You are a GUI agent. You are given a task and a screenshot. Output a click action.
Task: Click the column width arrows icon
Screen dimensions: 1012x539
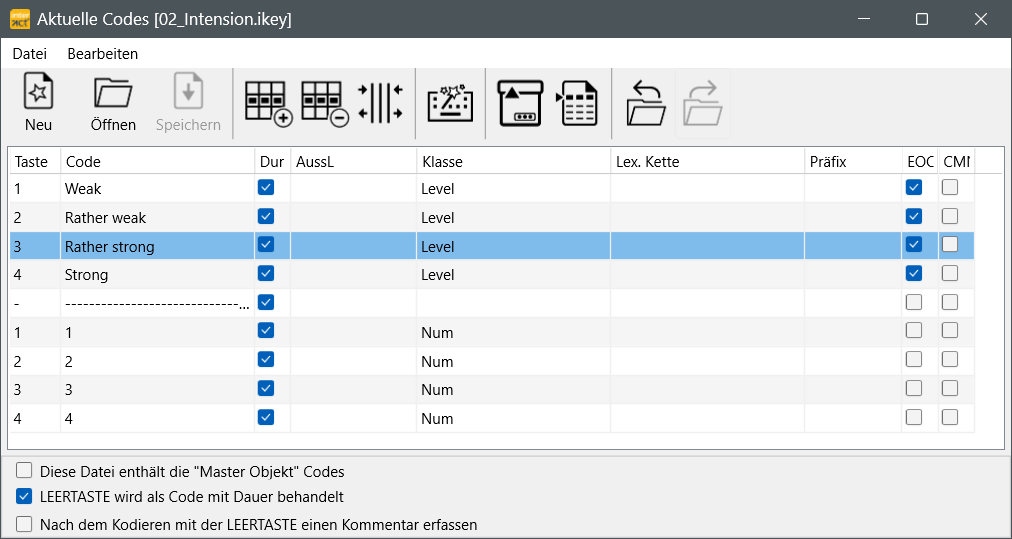[381, 103]
